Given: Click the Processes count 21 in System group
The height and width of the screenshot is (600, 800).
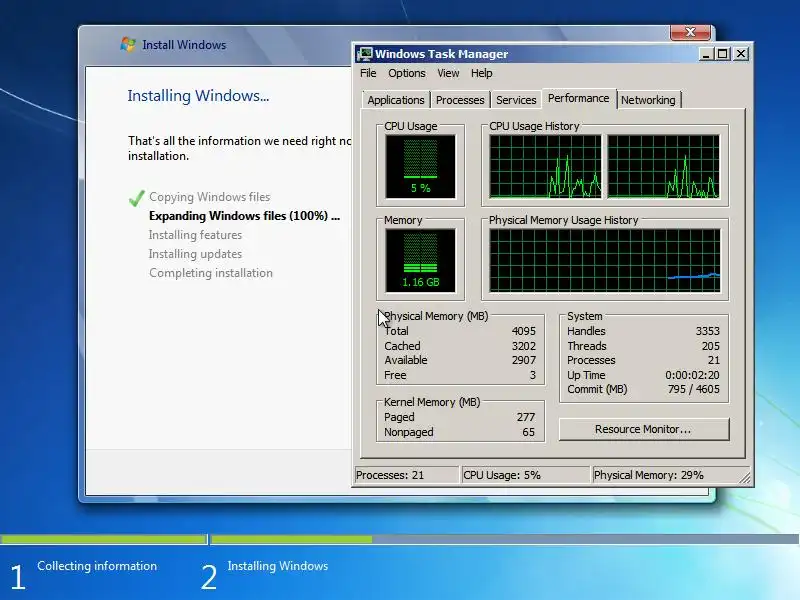Looking at the screenshot, I should (714, 360).
